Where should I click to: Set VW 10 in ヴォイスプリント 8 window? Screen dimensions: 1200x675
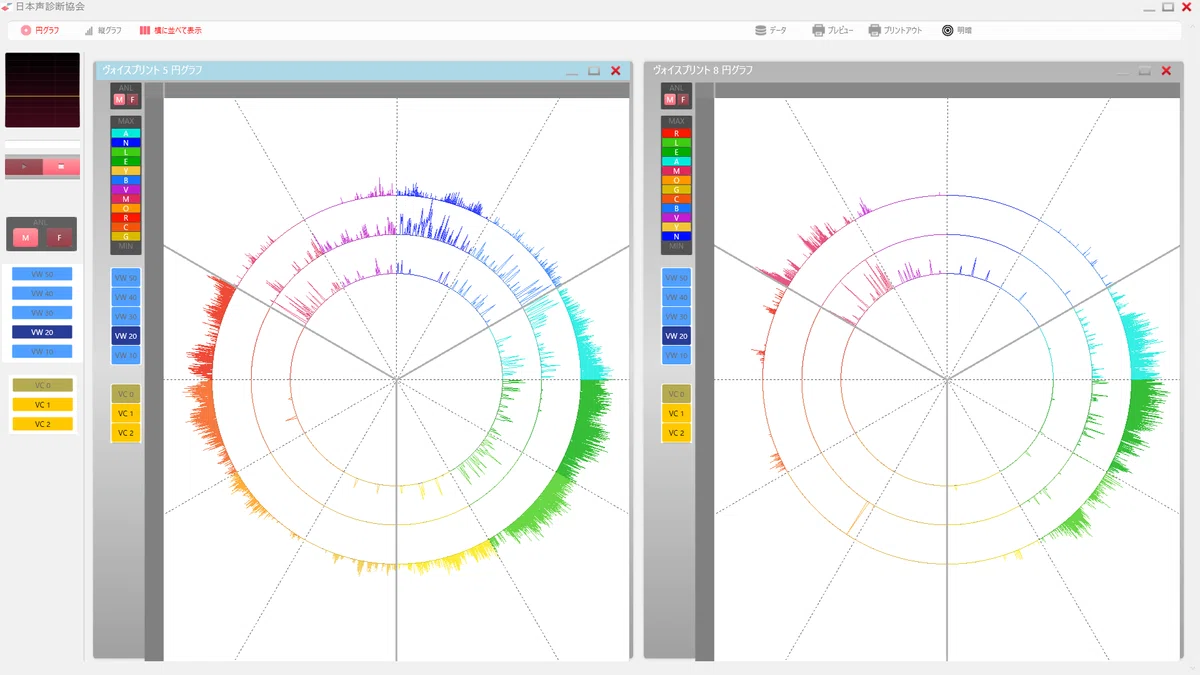coord(676,356)
